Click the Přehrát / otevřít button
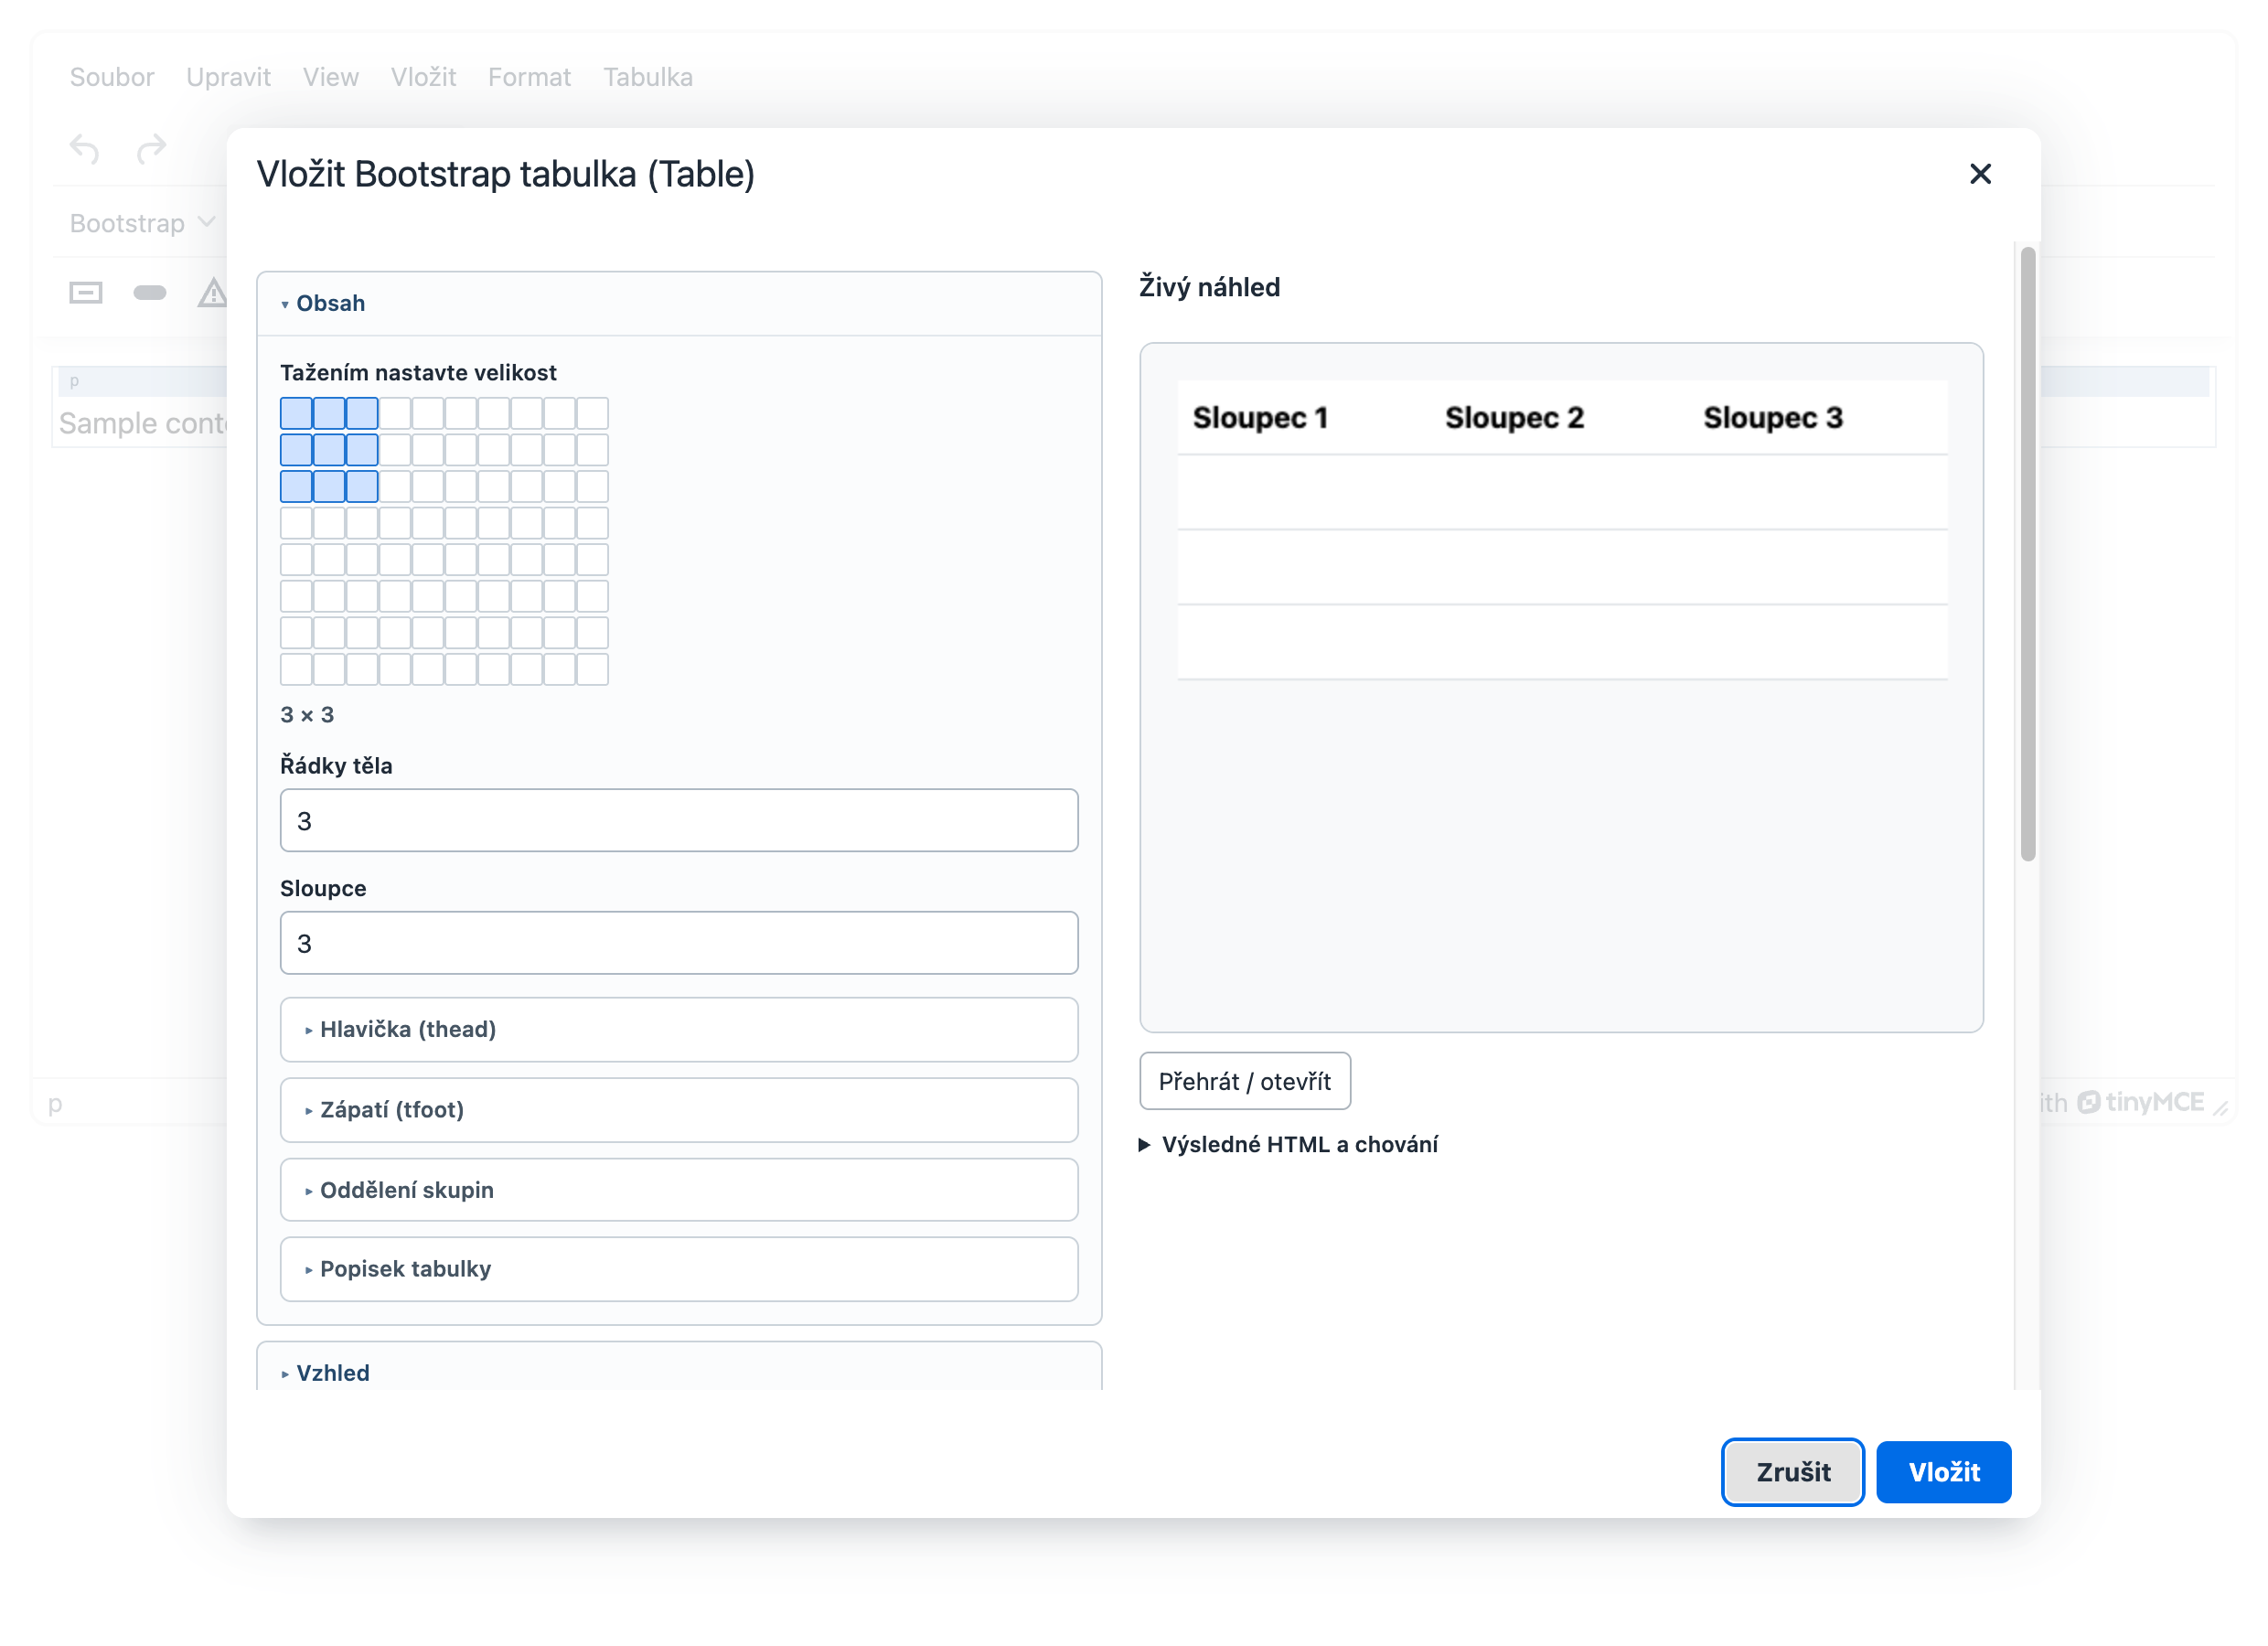Image resolution: width=2268 pixels, height=1646 pixels. pyautogui.click(x=1245, y=1081)
